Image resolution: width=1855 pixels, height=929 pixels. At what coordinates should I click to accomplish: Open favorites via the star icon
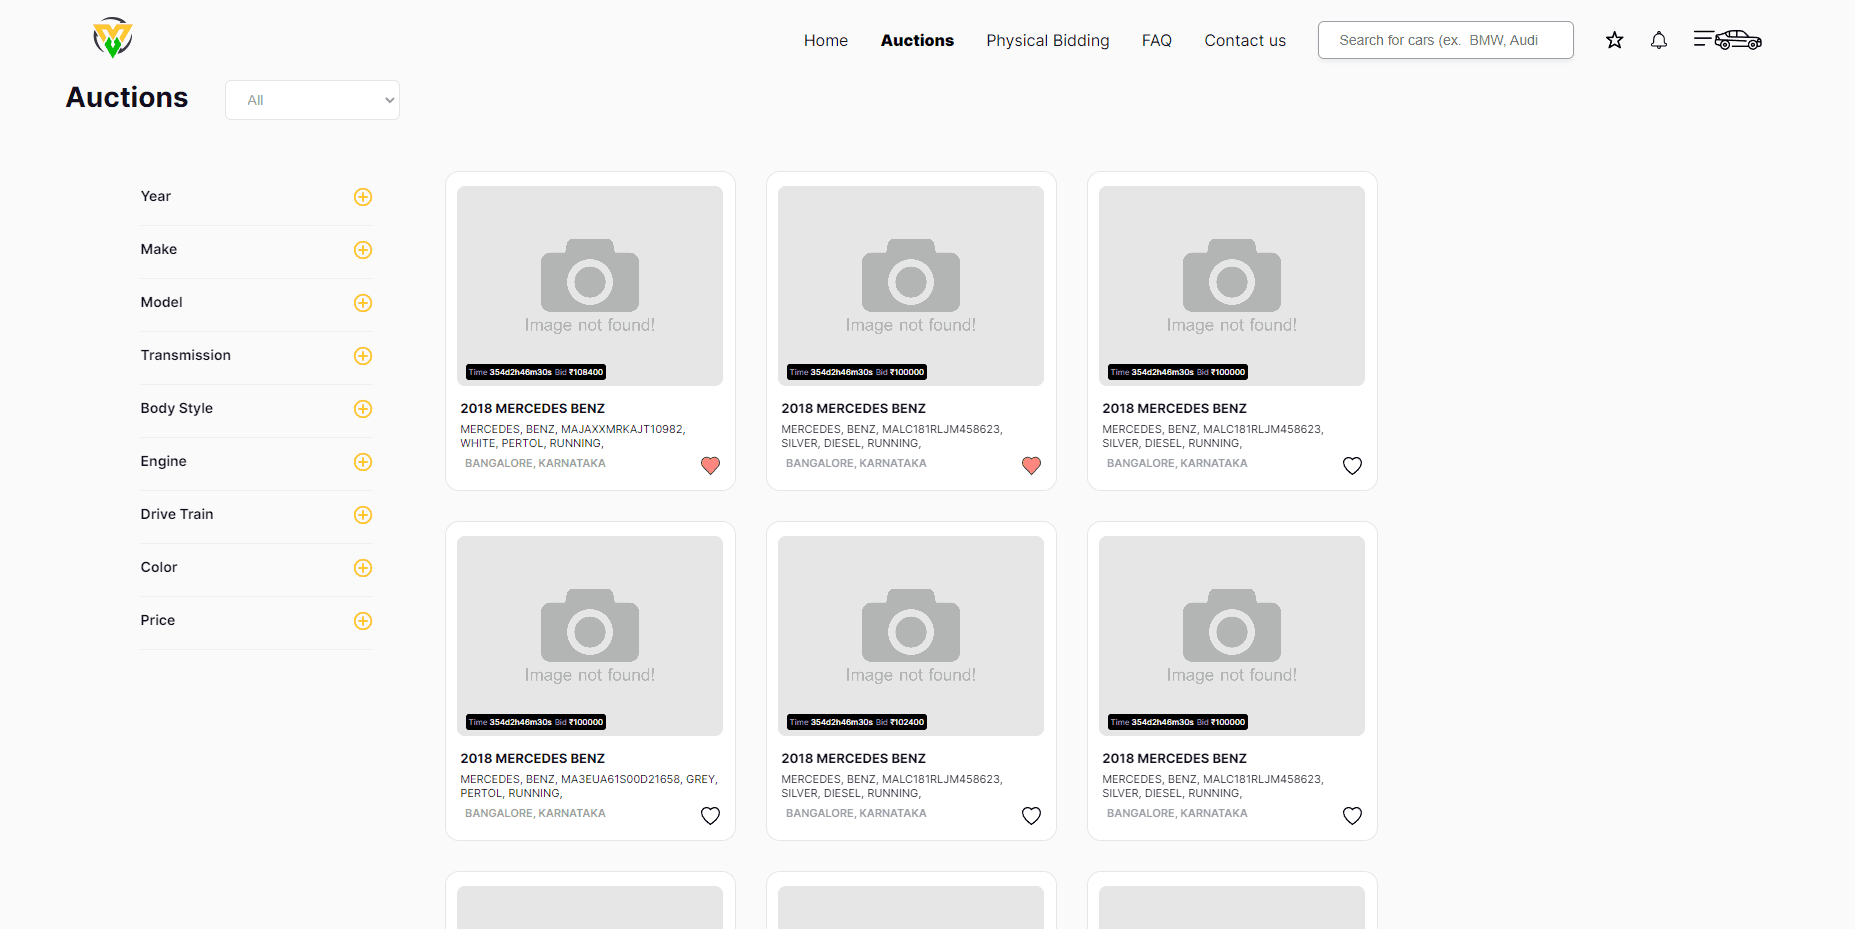[x=1614, y=40]
